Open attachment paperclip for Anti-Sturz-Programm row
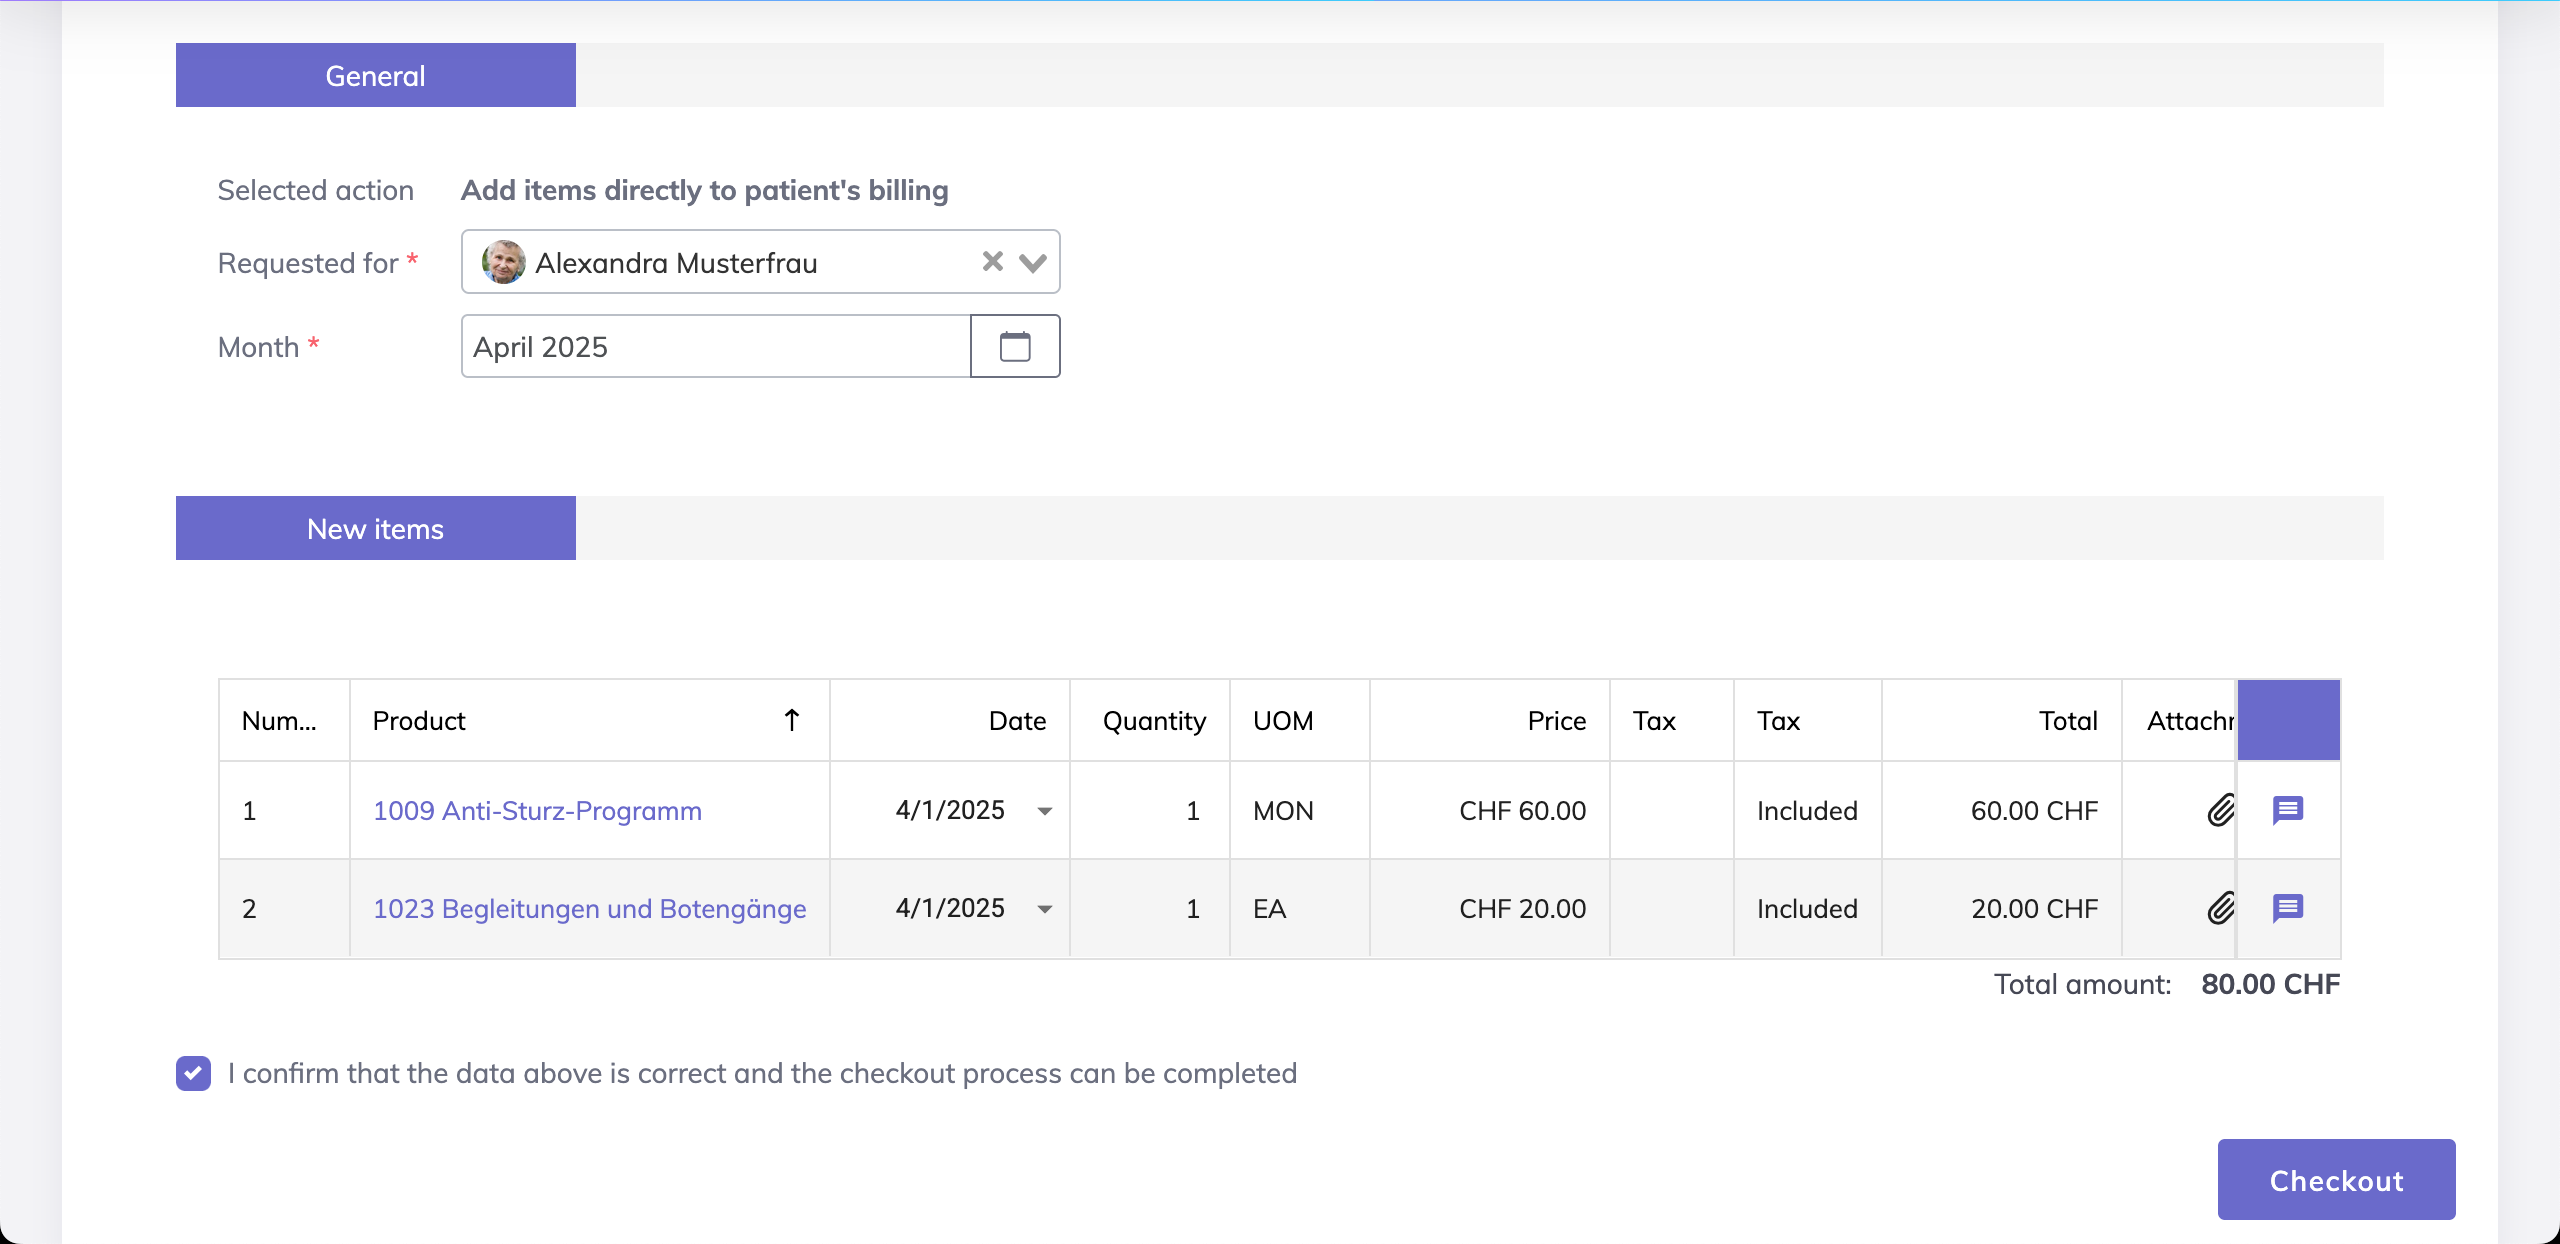 pos(2220,810)
